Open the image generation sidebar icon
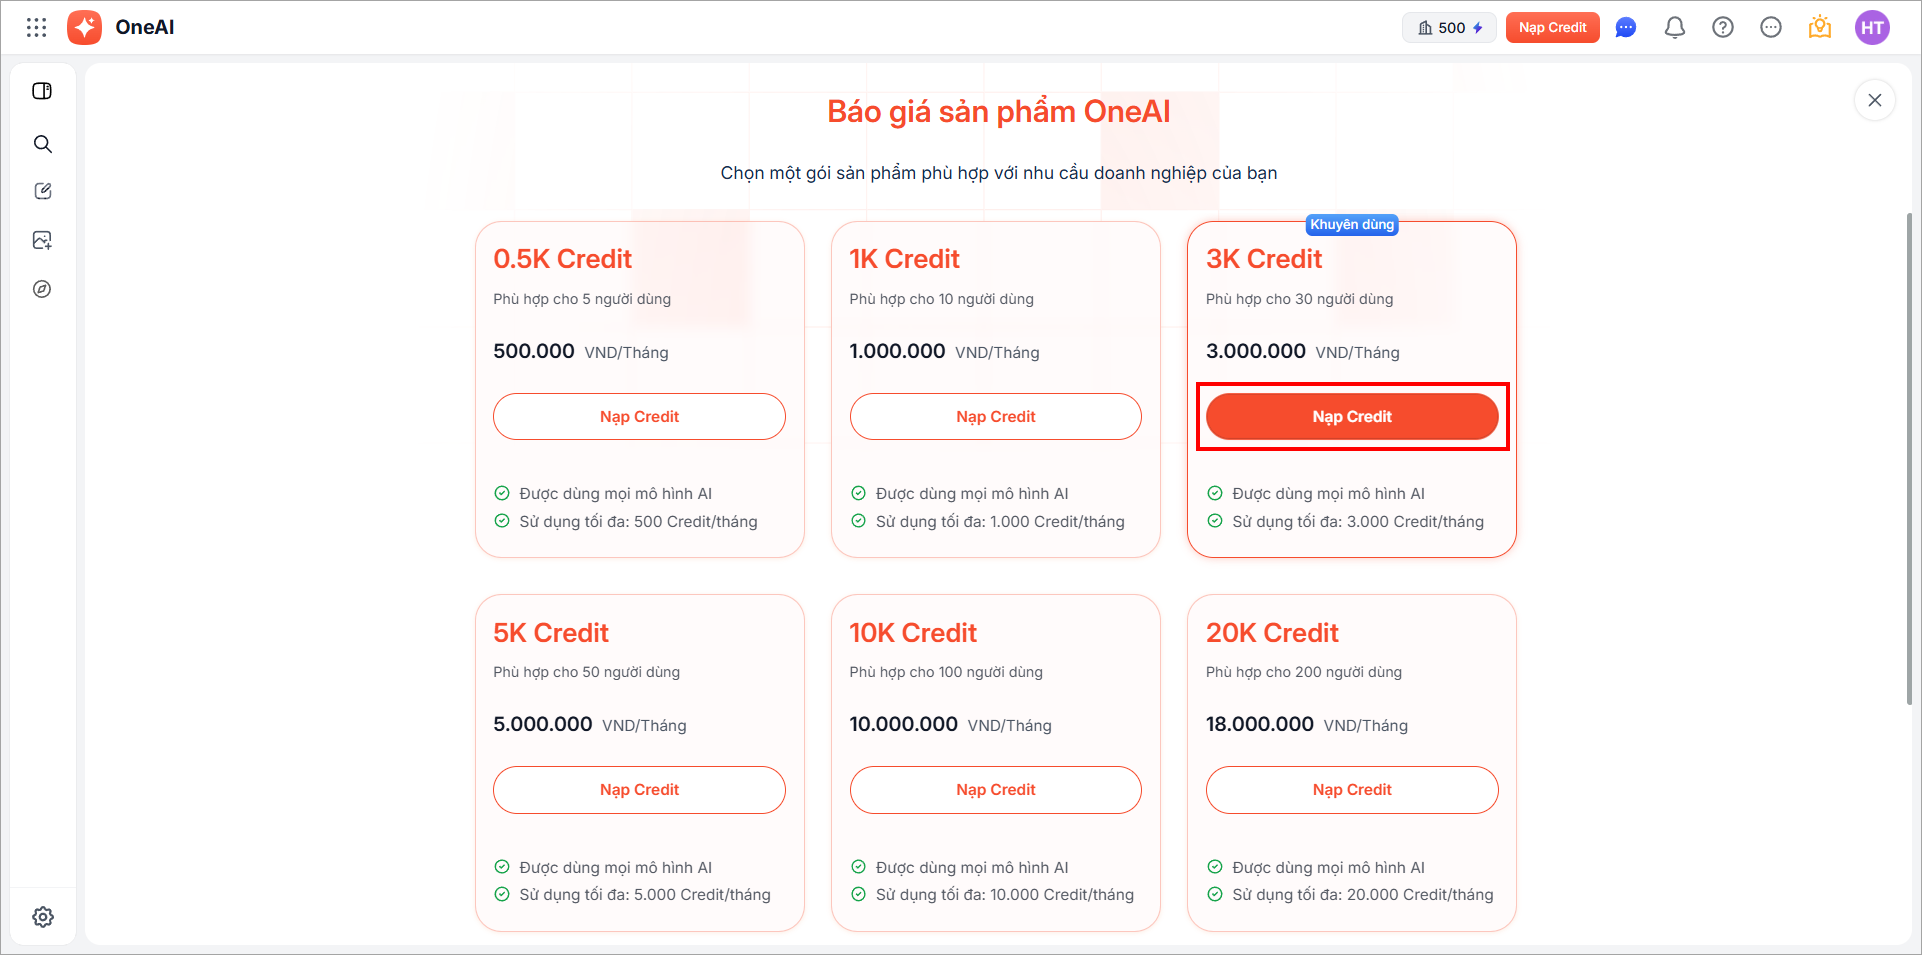1922x955 pixels. pos(42,240)
